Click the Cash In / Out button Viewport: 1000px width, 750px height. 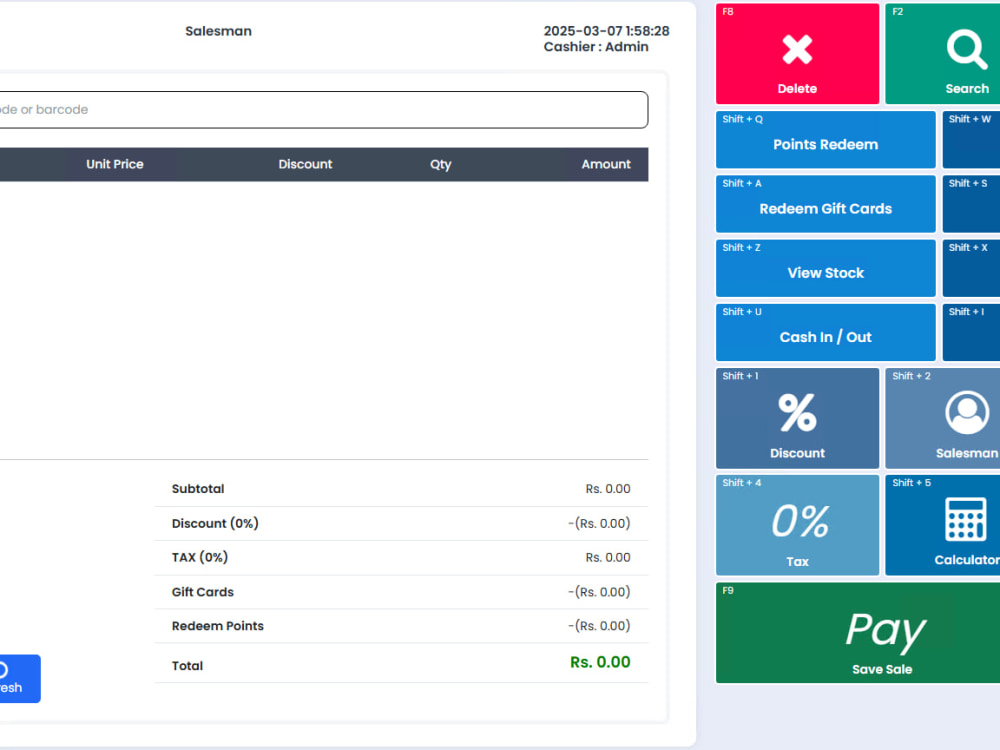point(825,332)
